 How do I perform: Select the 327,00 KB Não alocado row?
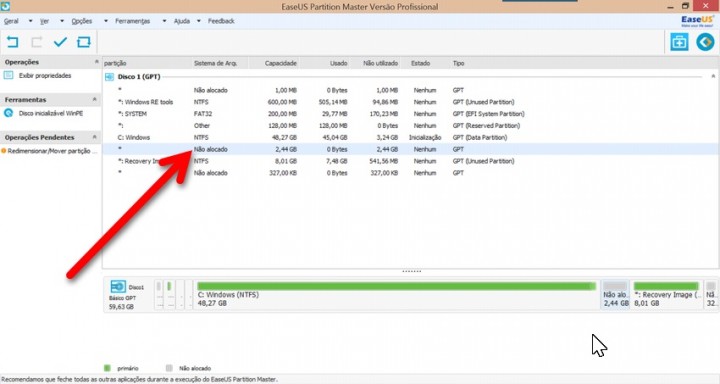click(410, 173)
